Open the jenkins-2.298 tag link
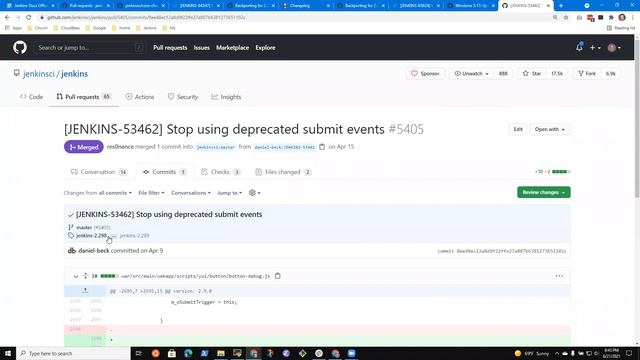The height and width of the screenshot is (360, 640). pos(91,236)
